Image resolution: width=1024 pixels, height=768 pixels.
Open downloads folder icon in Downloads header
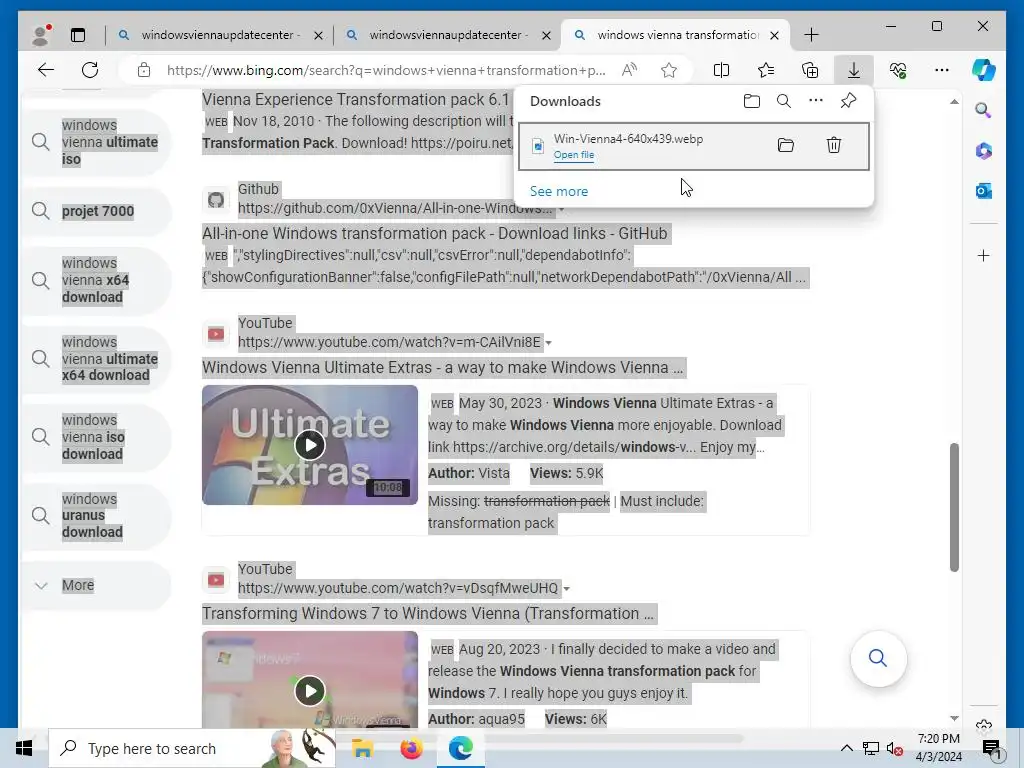tap(752, 101)
